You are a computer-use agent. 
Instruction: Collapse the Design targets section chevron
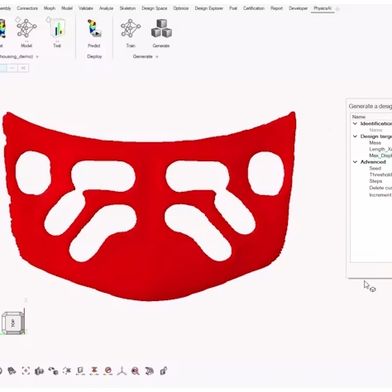click(355, 136)
